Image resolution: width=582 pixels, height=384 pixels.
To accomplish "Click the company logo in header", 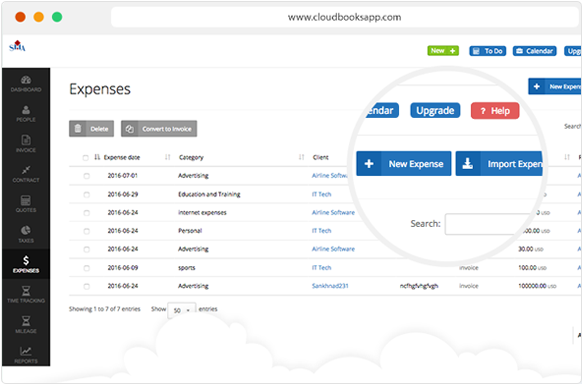I will point(17,46).
